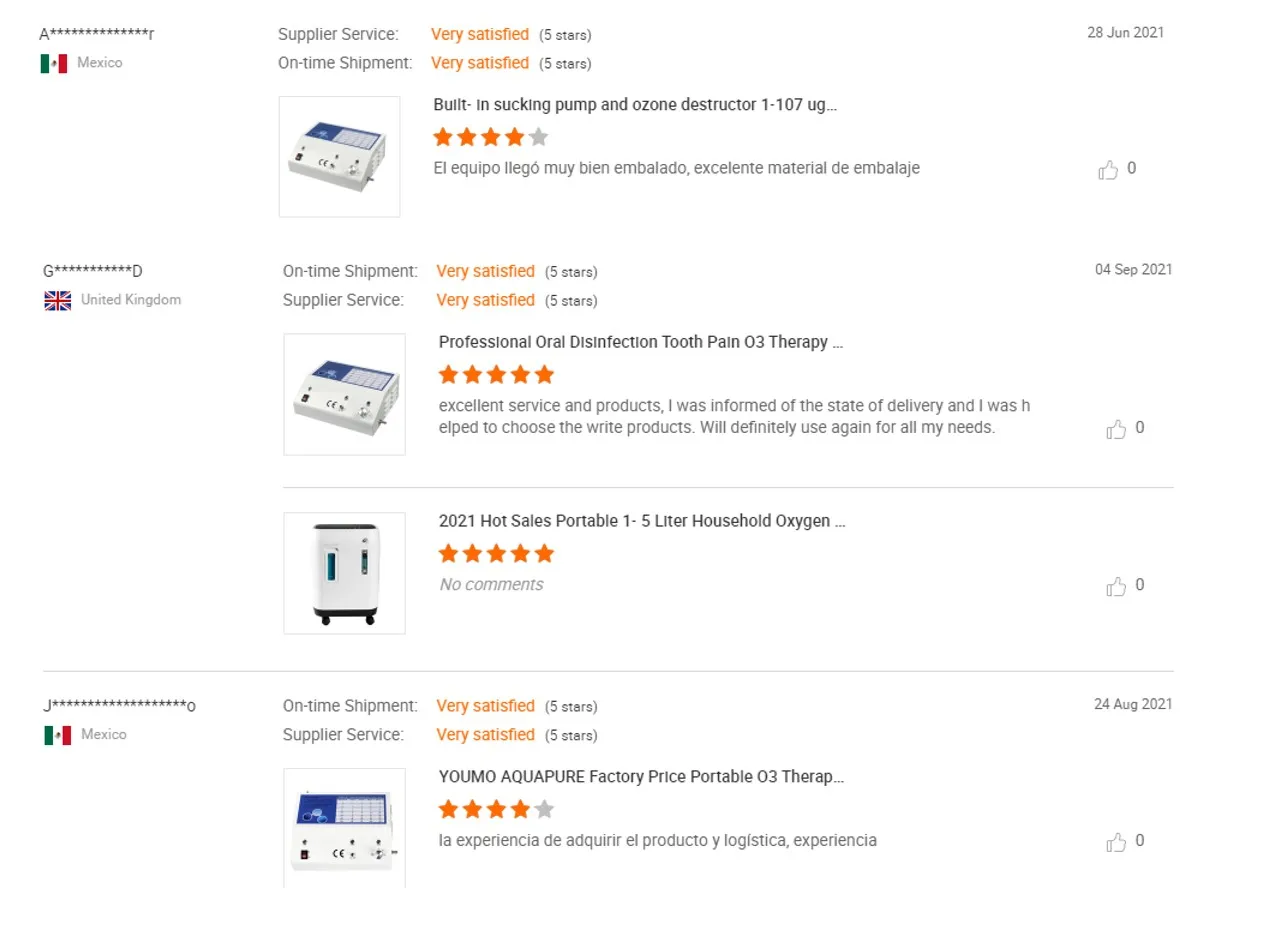Click the grey fifth star on the first rating
1280x946 pixels.
538,137
